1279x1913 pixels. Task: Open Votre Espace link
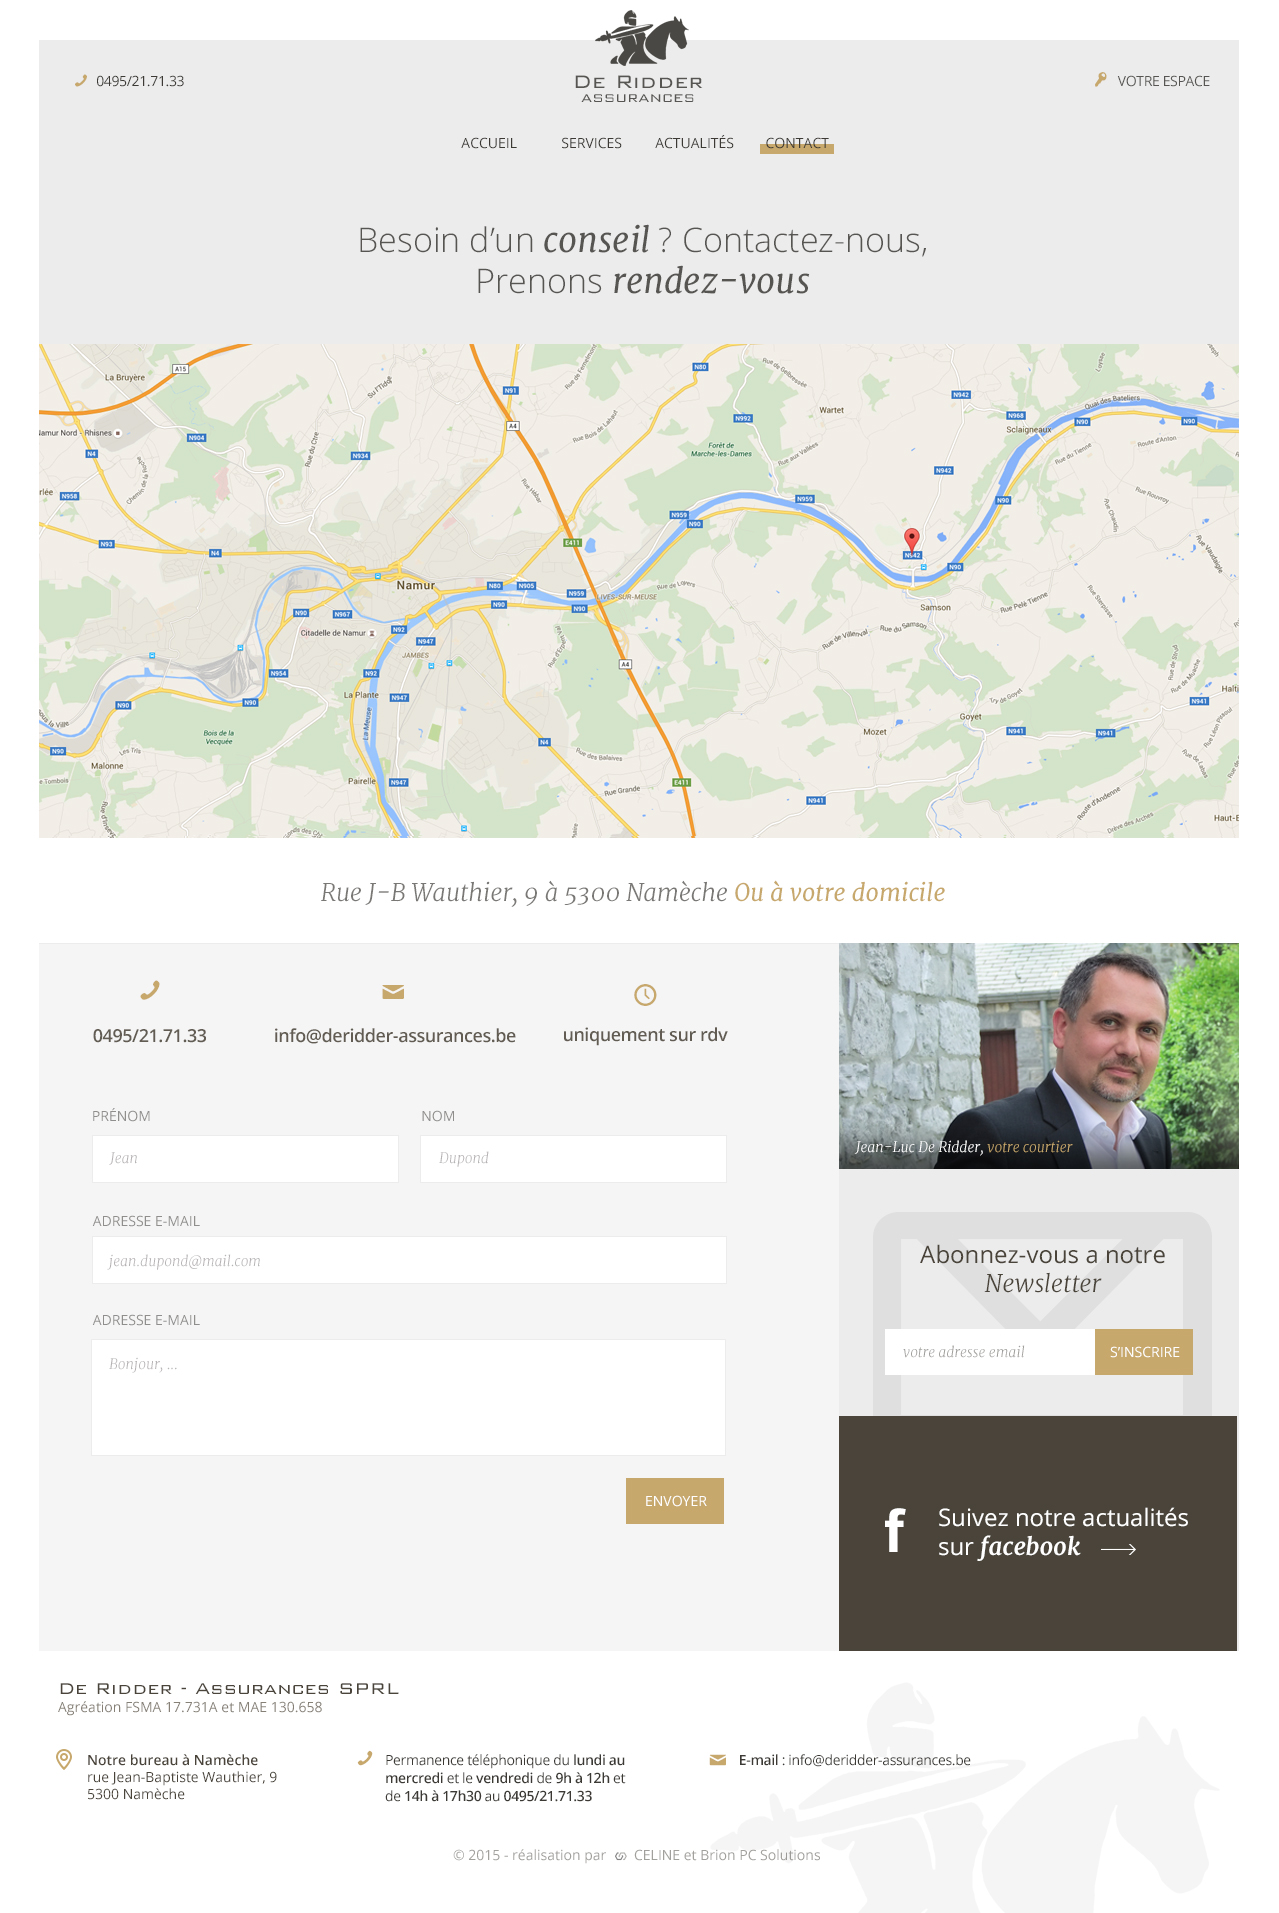click(x=1163, y=81)
